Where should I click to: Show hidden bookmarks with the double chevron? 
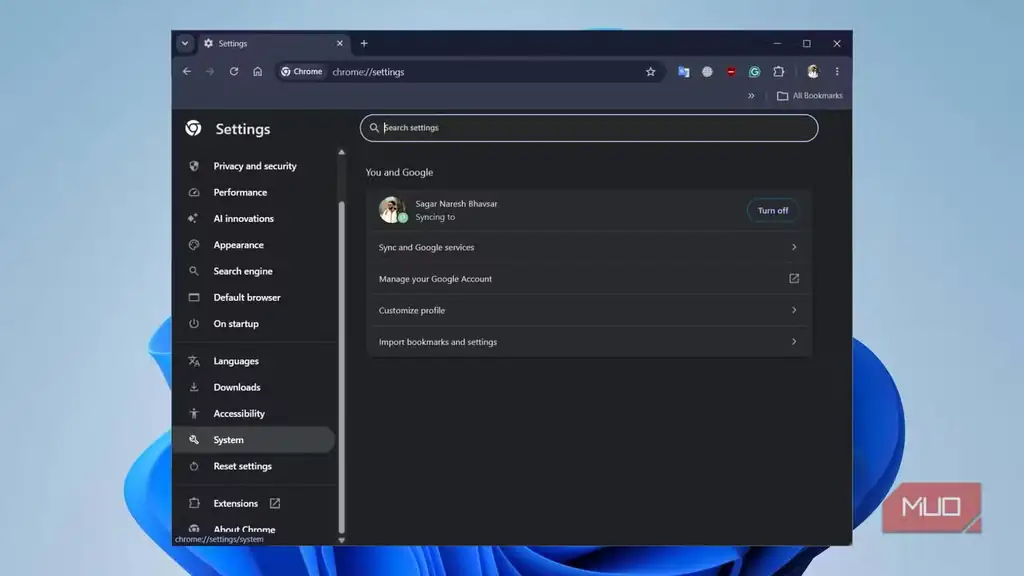click(751, 95)
